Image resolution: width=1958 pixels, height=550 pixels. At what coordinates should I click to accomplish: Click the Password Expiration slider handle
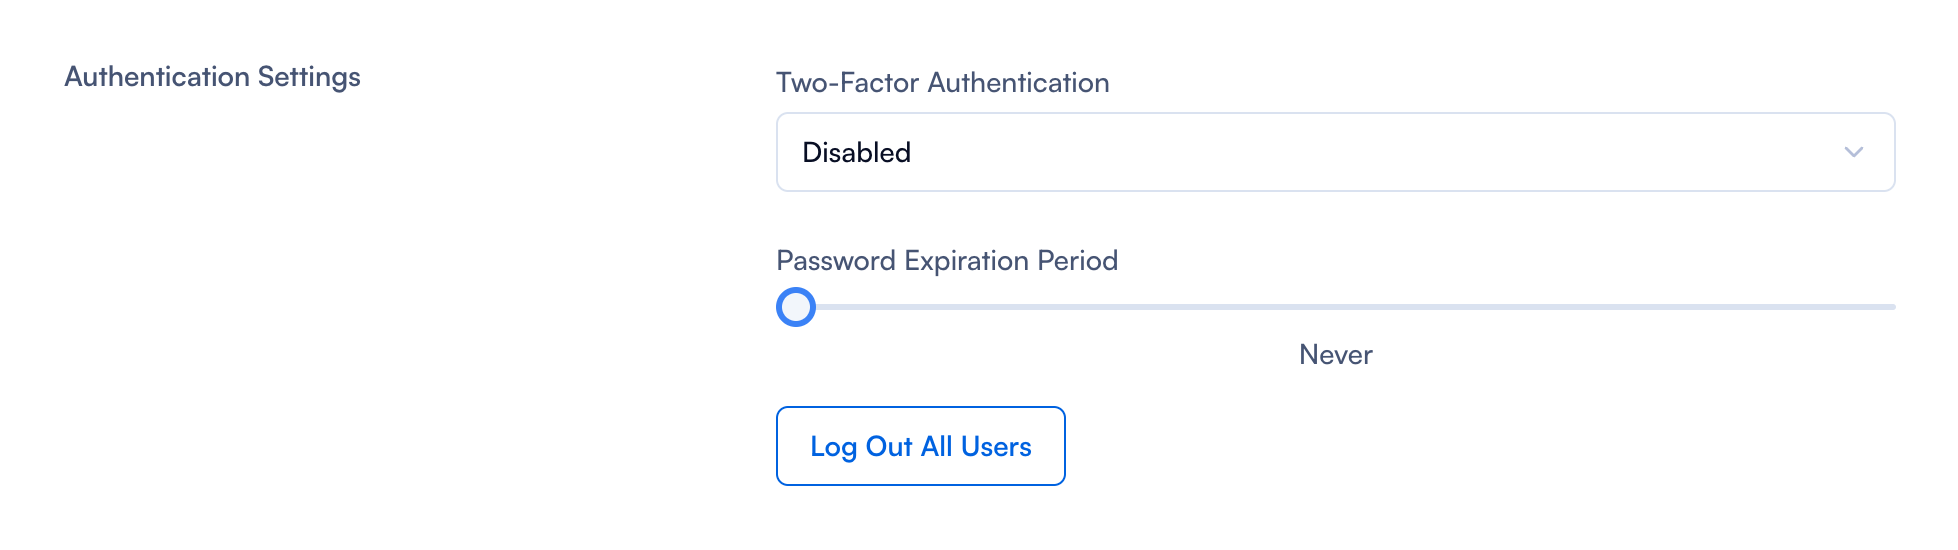coord(796,307)
